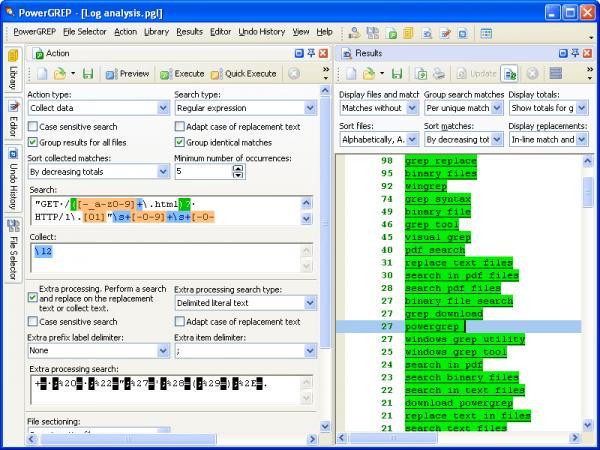Viewport: 600px width, 450px height.
Task: Click the Preview button
Action: (127, 73)
